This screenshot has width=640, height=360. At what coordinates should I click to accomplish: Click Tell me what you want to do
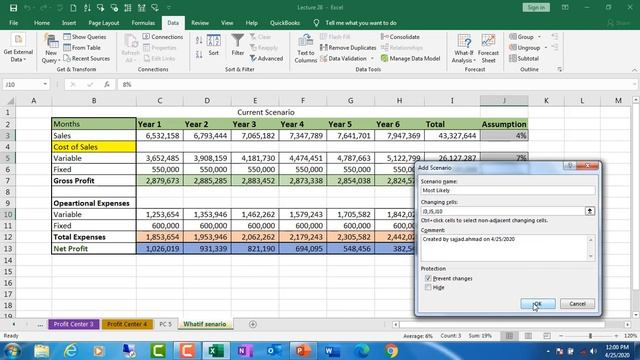coord(361,23)
